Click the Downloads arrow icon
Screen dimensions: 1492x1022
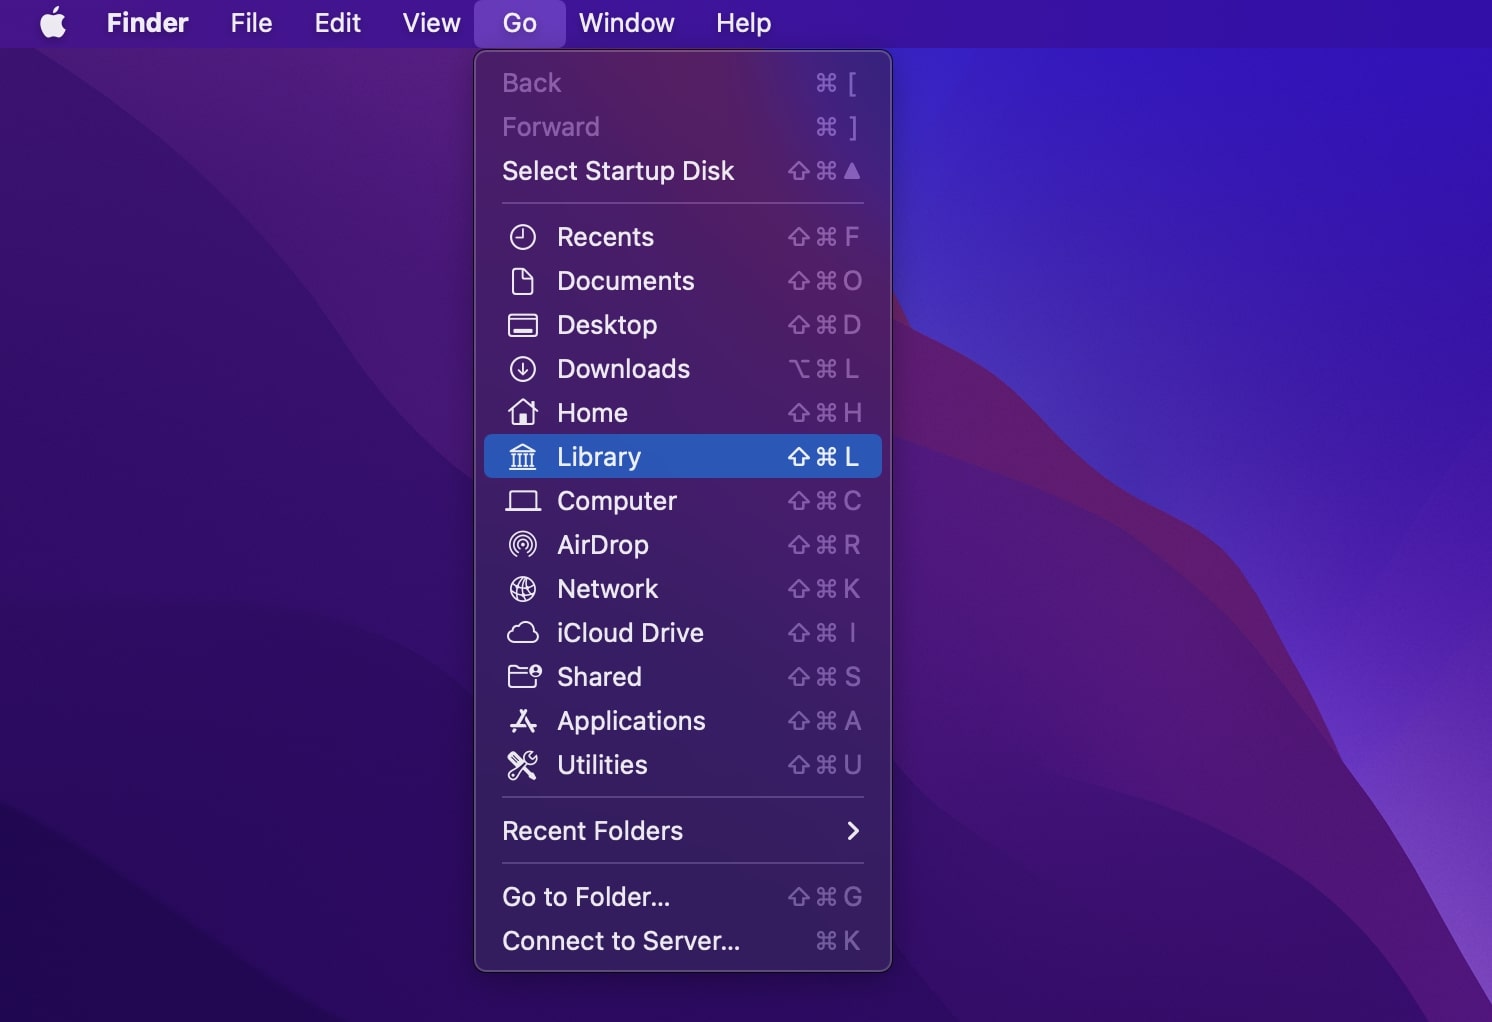523,369
